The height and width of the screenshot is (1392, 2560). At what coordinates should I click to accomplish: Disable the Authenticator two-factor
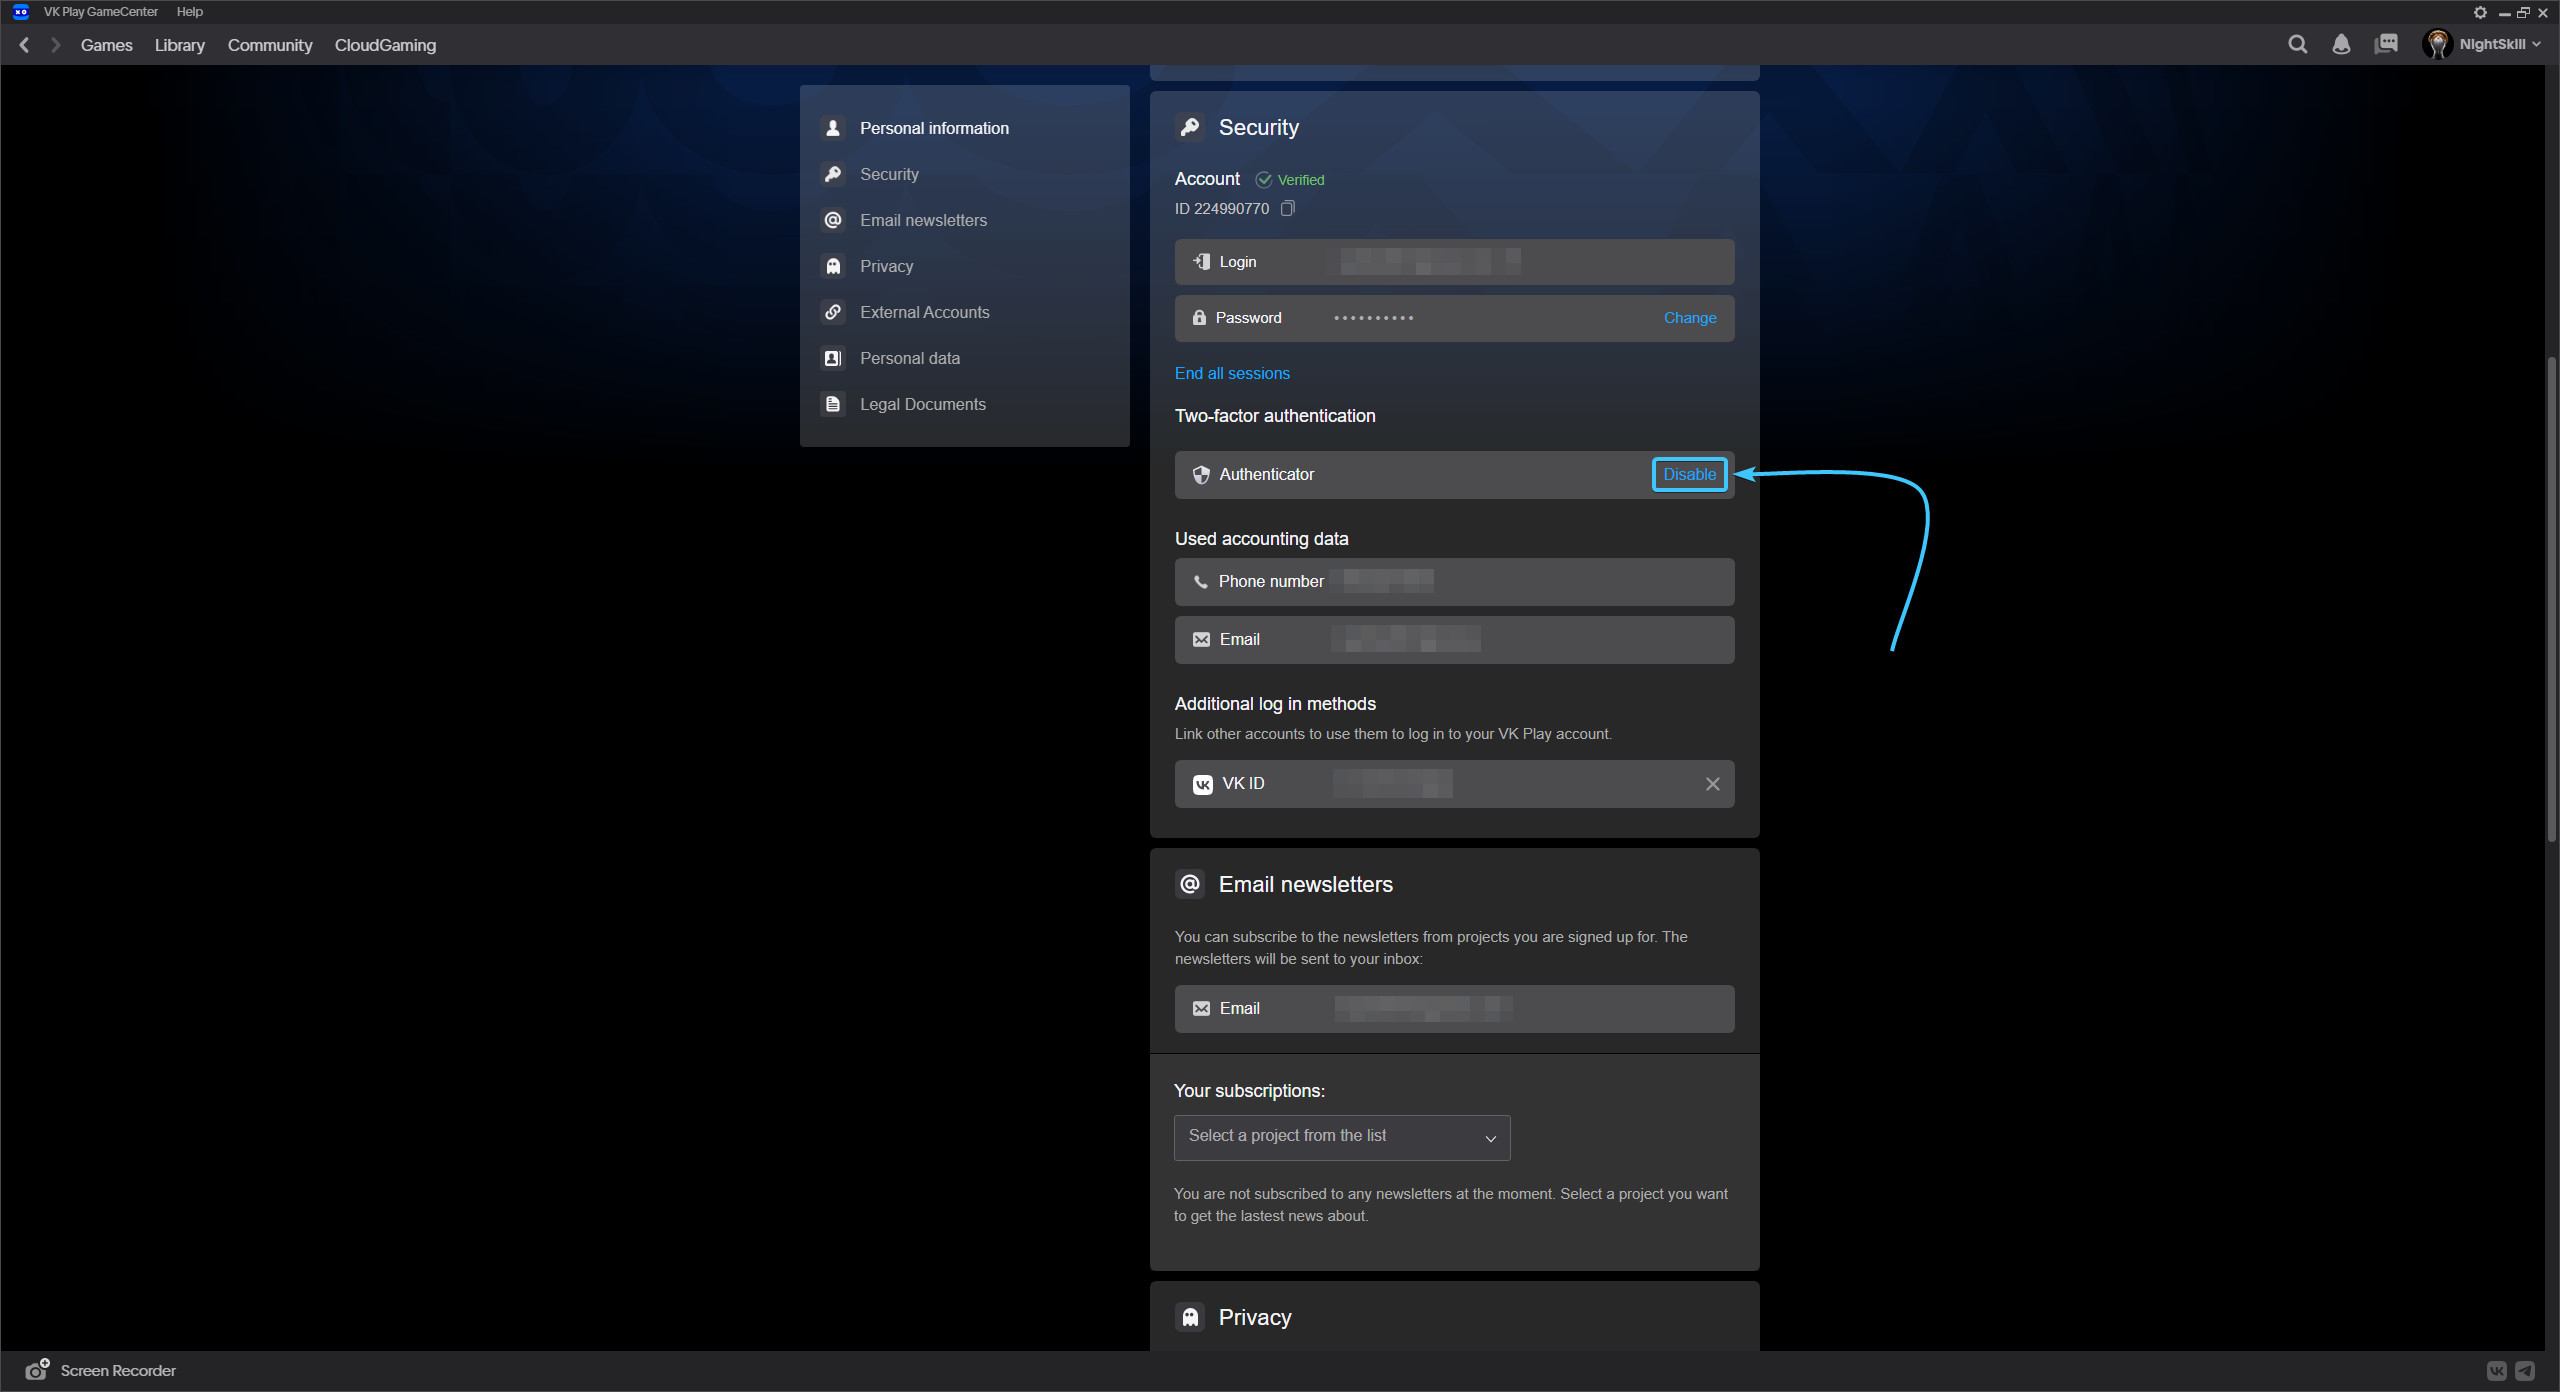tap(1689, 474)
